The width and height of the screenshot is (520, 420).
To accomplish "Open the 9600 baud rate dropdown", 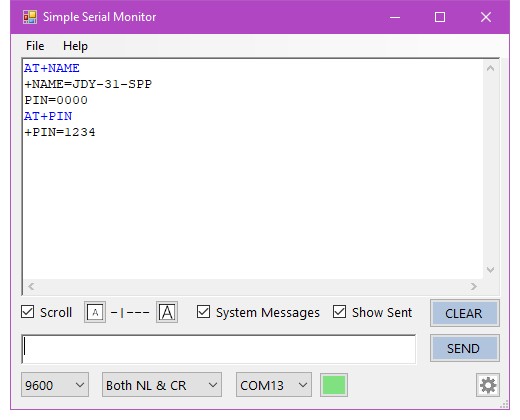I will tap(55, 385).
